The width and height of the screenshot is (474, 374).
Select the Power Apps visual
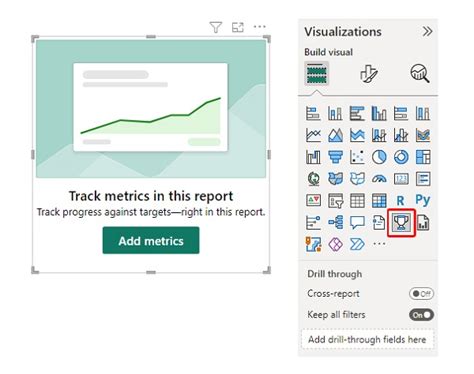335,244
